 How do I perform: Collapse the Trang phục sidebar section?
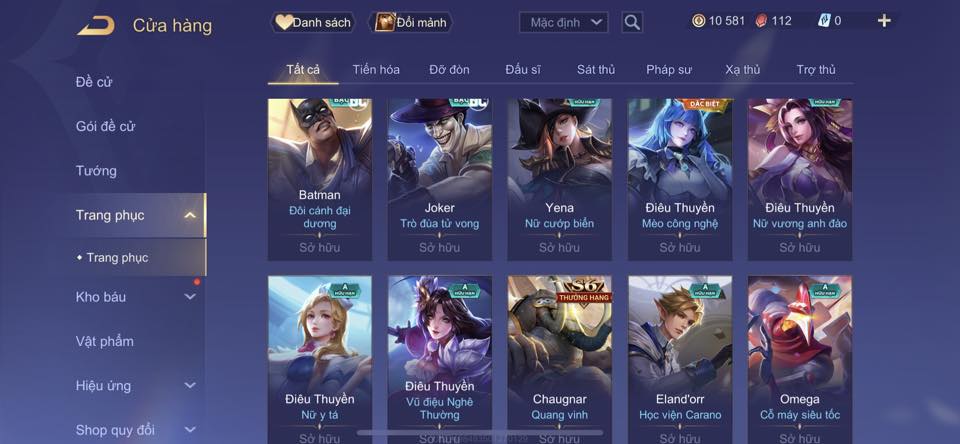coord(190,215)
